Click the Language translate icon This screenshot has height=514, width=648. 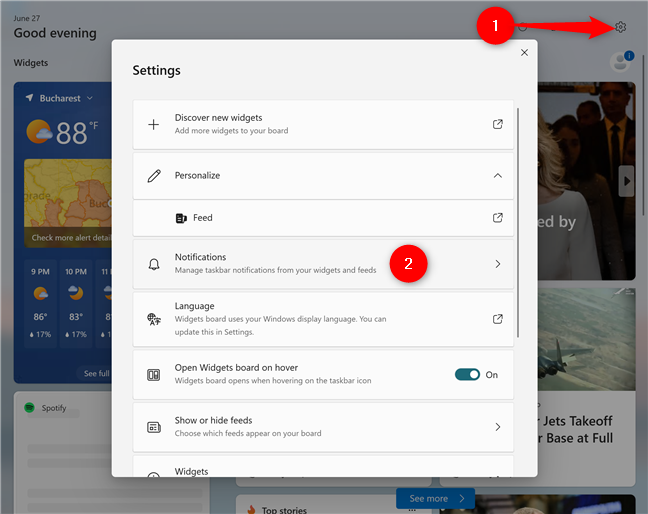pos(154,319)
